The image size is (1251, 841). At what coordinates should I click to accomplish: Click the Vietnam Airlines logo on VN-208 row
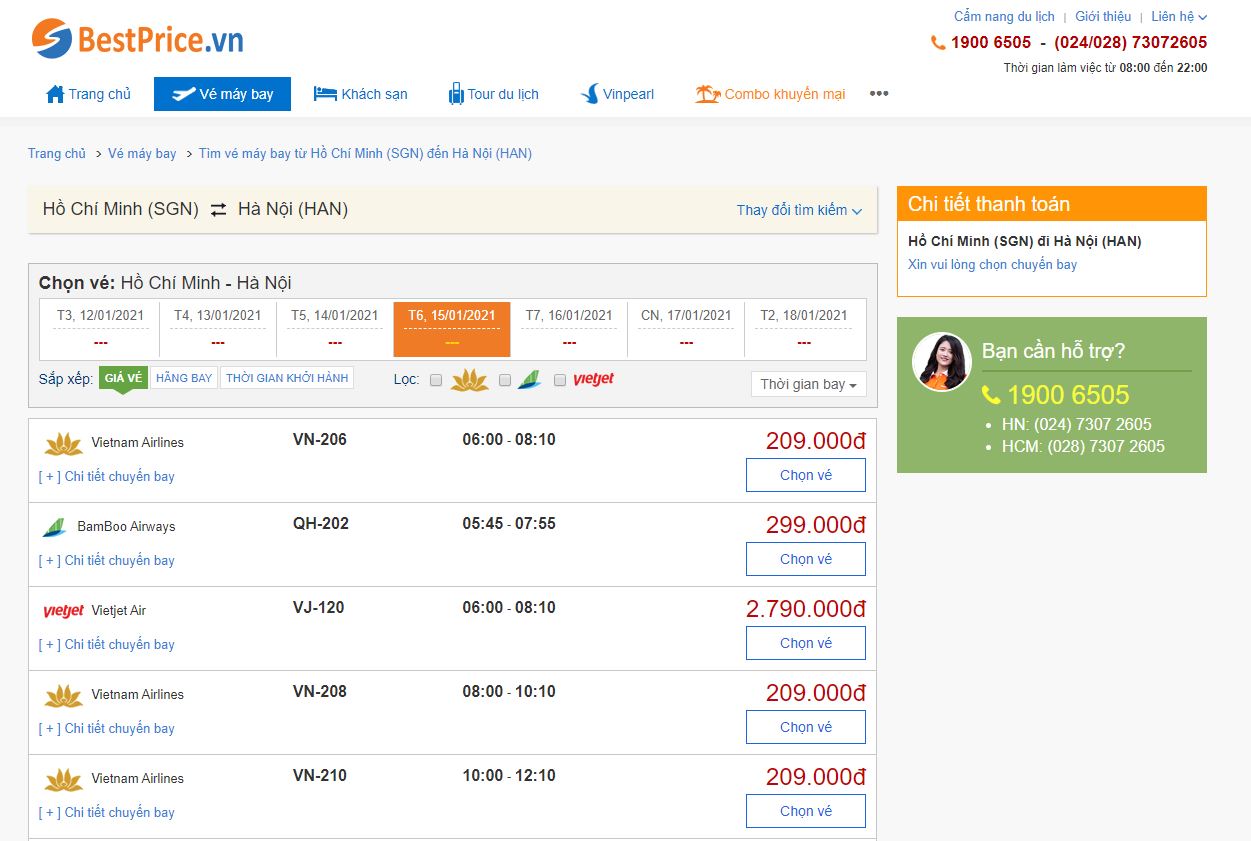click(64, 695)
